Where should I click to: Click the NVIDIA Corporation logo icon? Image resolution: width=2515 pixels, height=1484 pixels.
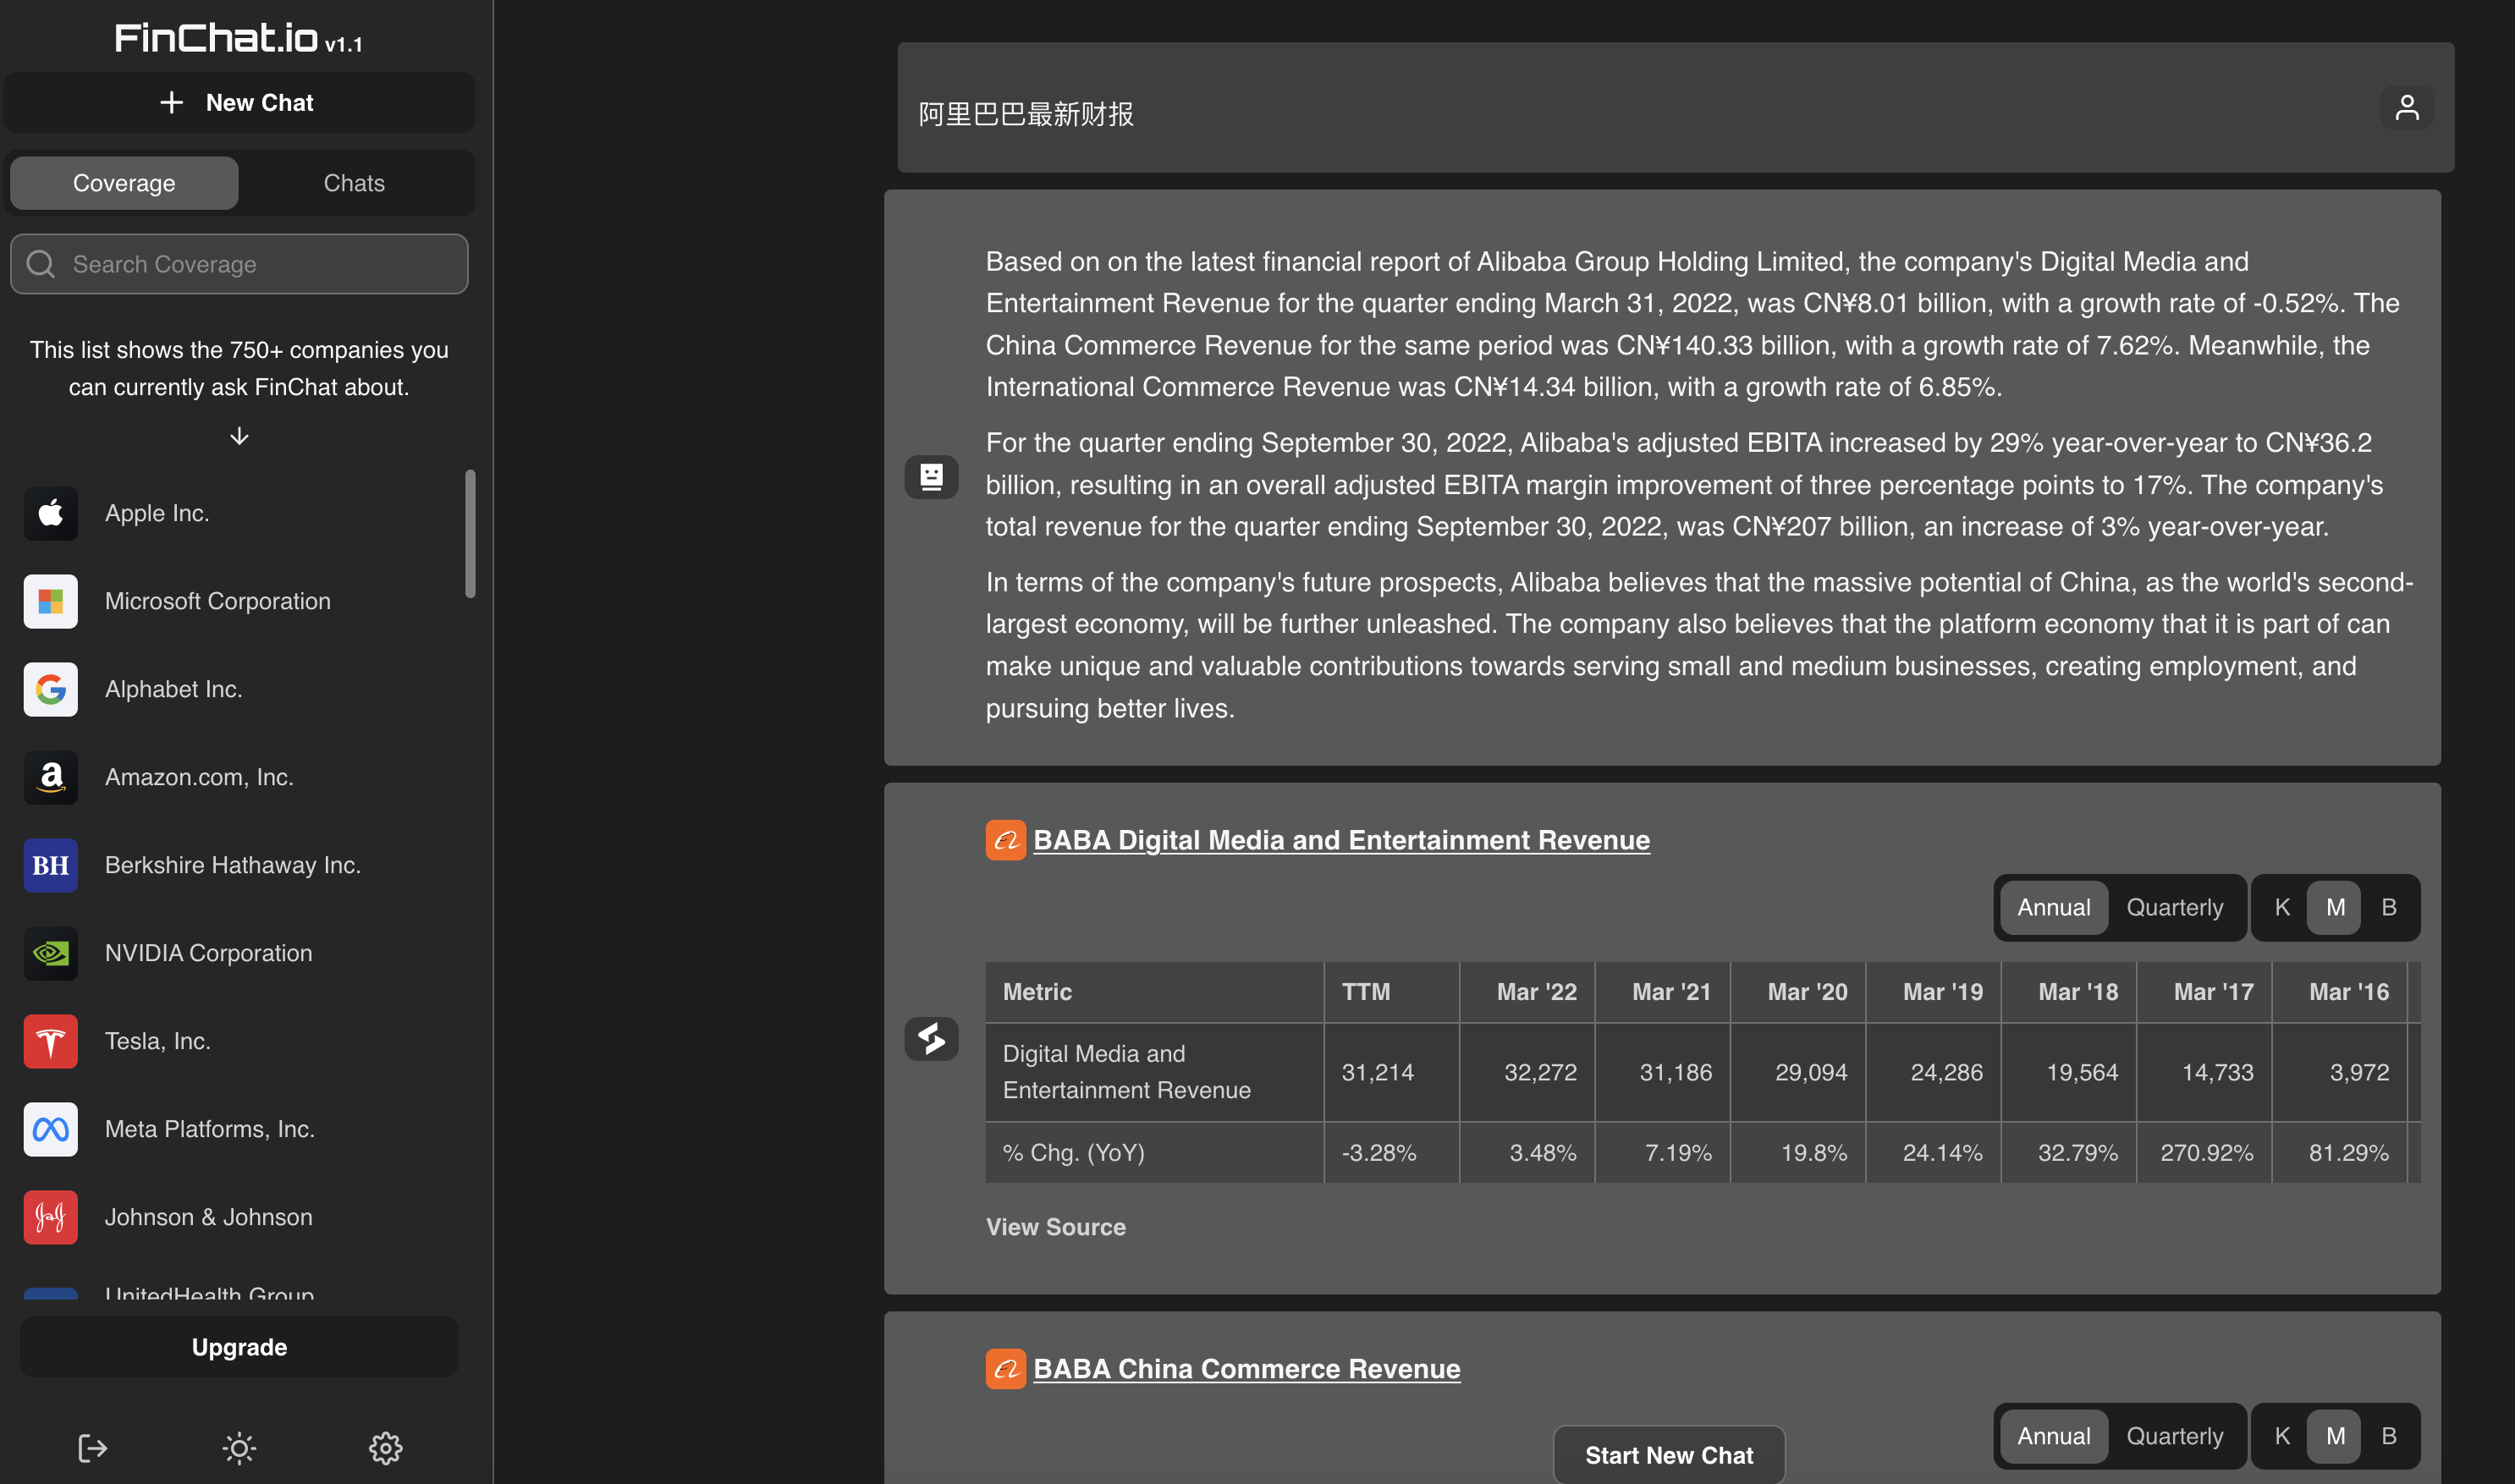tap(51, 953)
